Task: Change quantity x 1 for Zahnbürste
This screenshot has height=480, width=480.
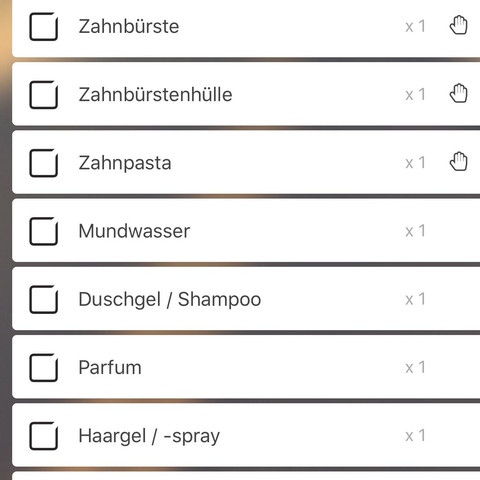Action: [x=415, y=26]
